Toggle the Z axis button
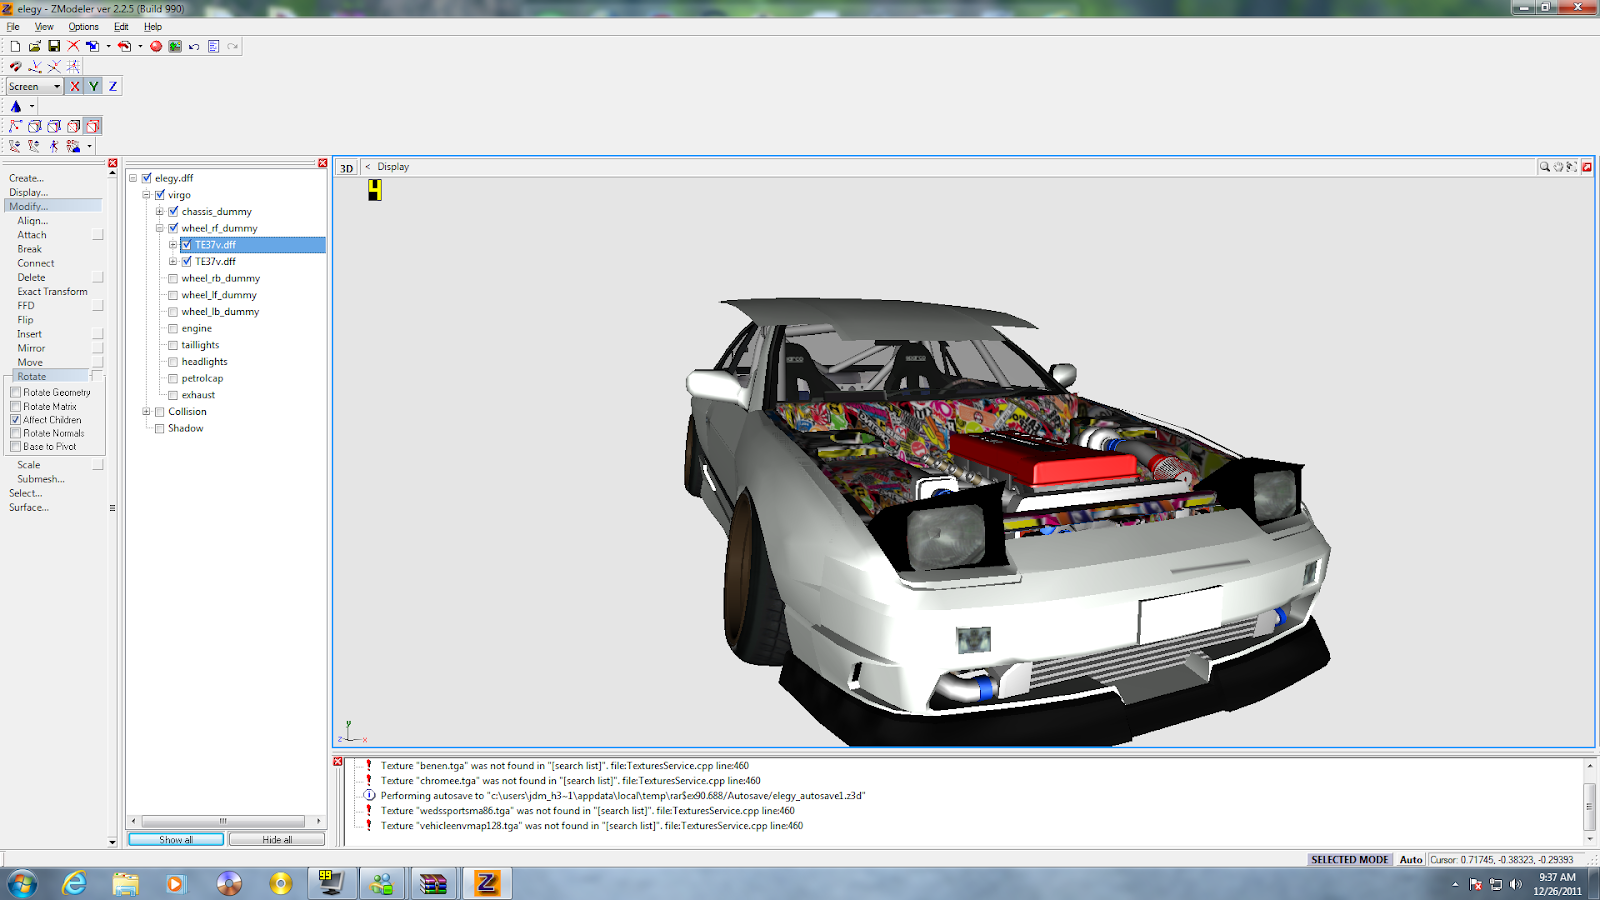The image size is (1600, 900). [x=113, y=86]
